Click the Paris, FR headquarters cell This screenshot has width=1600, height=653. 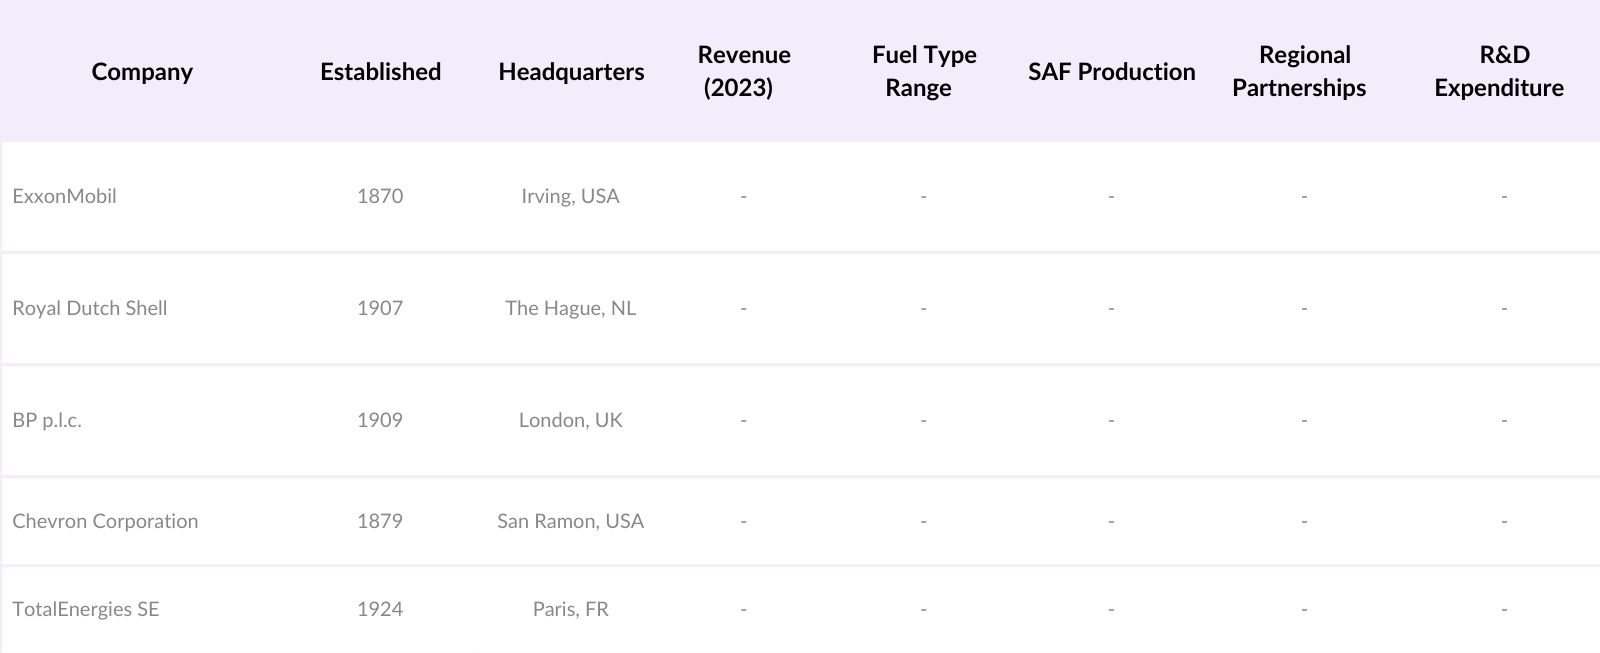[x=570, y=609]
